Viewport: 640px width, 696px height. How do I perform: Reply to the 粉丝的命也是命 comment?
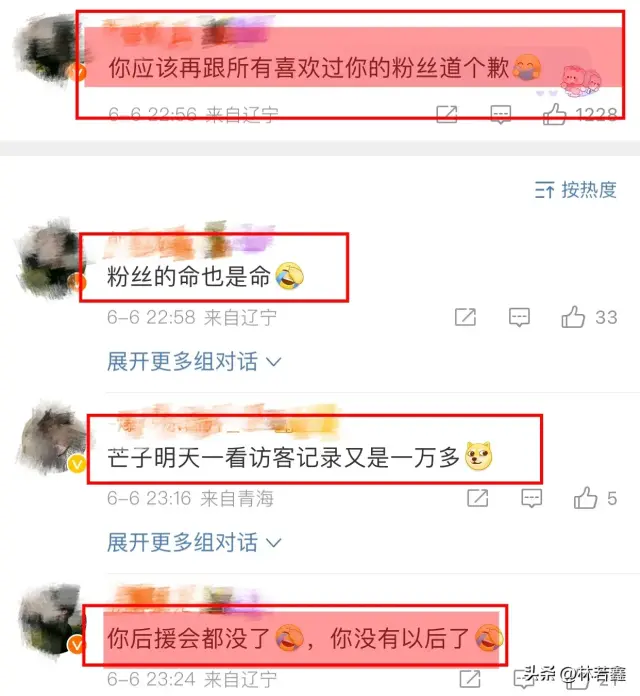(519, 317)
